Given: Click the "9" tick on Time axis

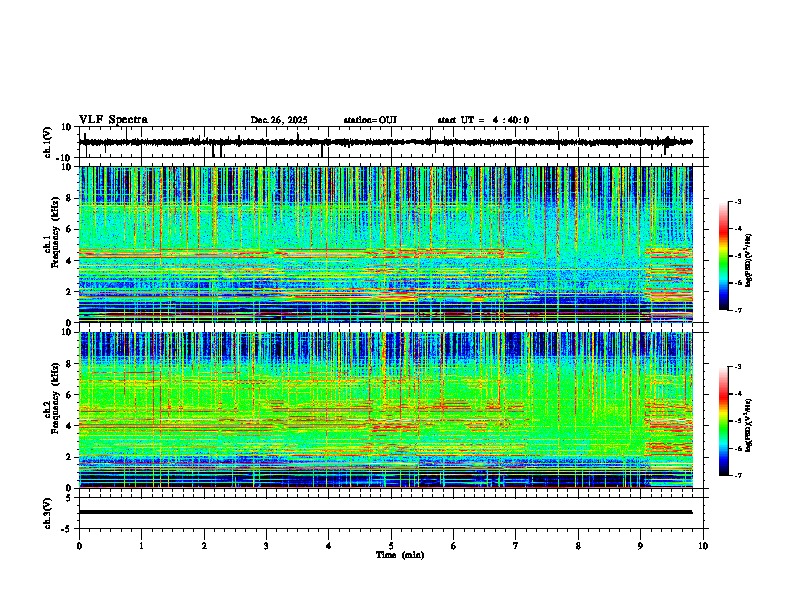Looking at the screenshot, I should (640, 546).
